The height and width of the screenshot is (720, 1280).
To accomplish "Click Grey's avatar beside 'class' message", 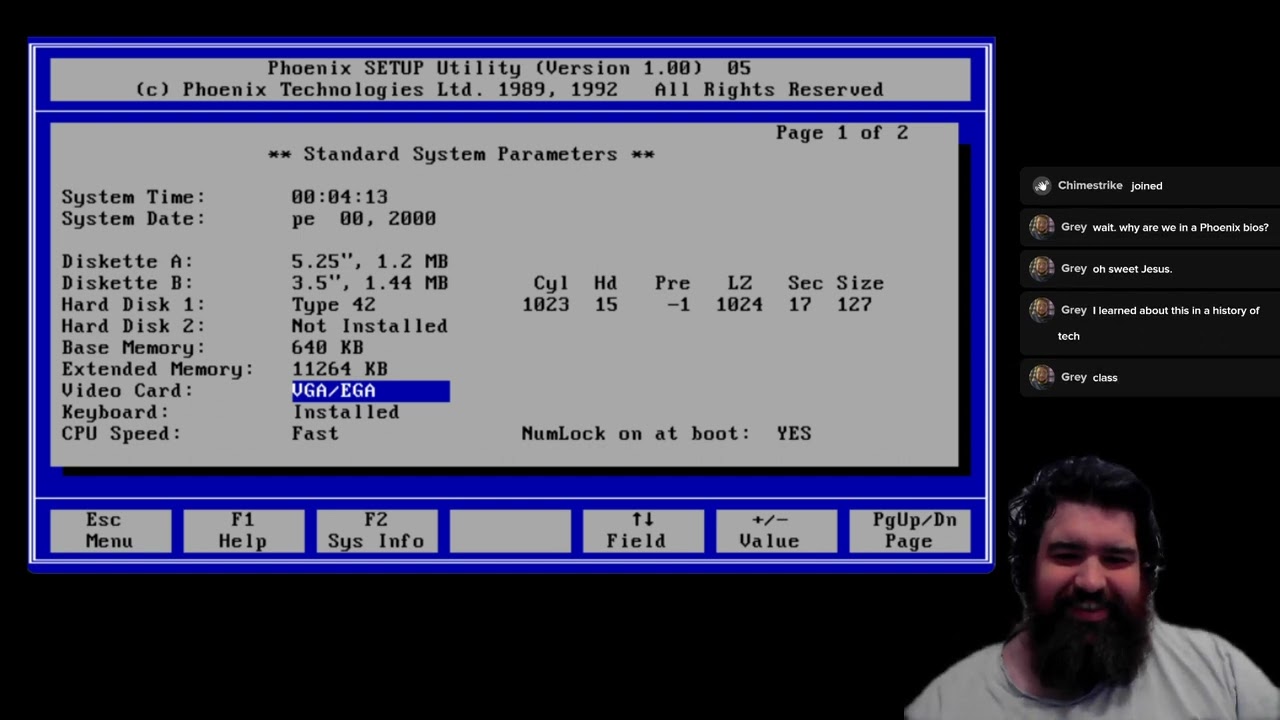I will coord(1042,377).
